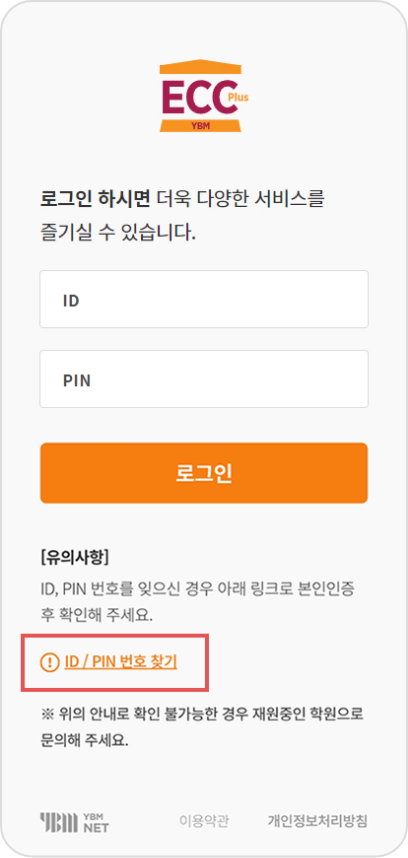Click the 'YBM NET' text in the footer
The width and height of the screenshot is (408, 858).
coord(96,822)
